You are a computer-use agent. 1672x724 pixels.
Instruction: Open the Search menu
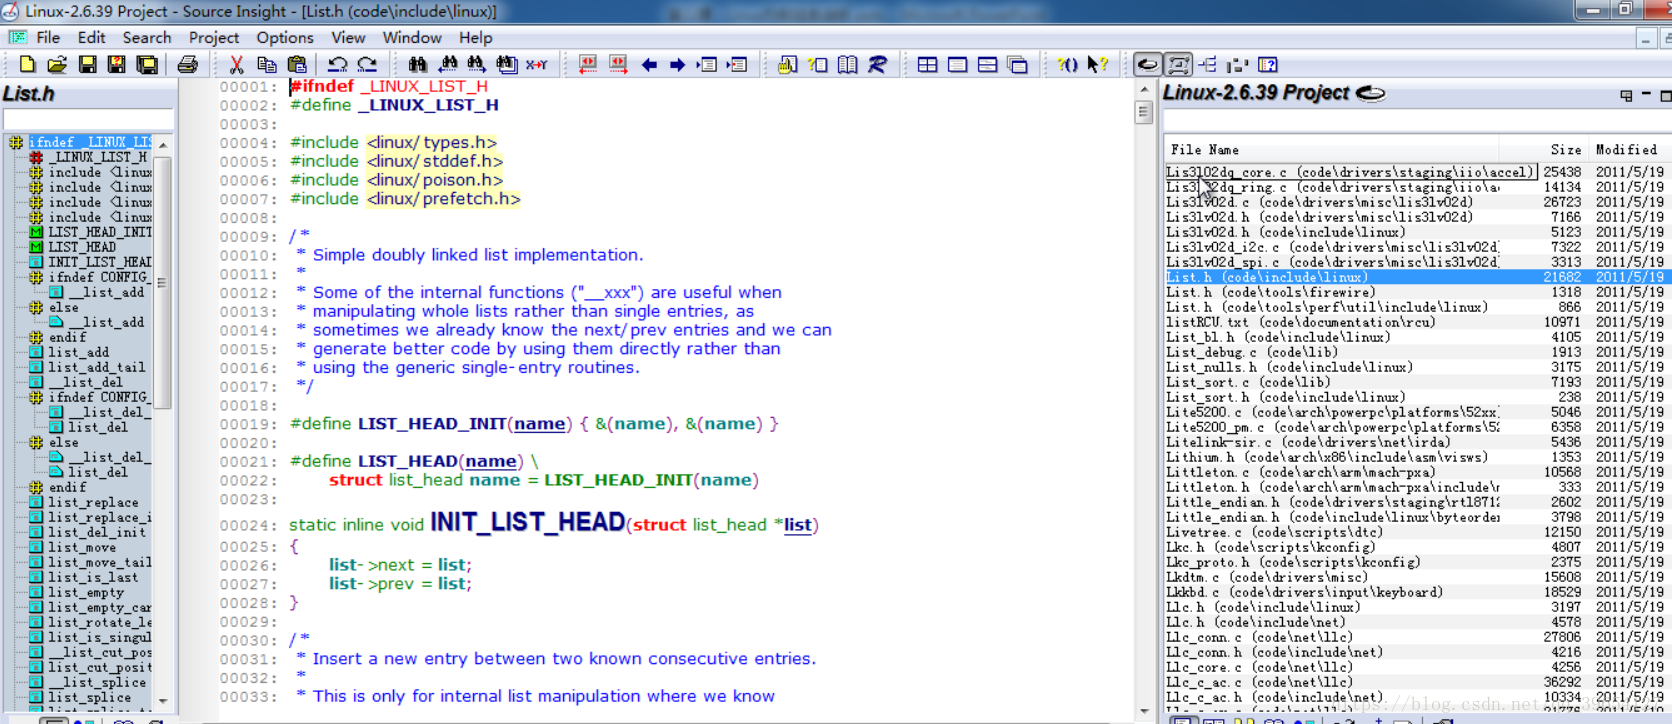(147, 37)
